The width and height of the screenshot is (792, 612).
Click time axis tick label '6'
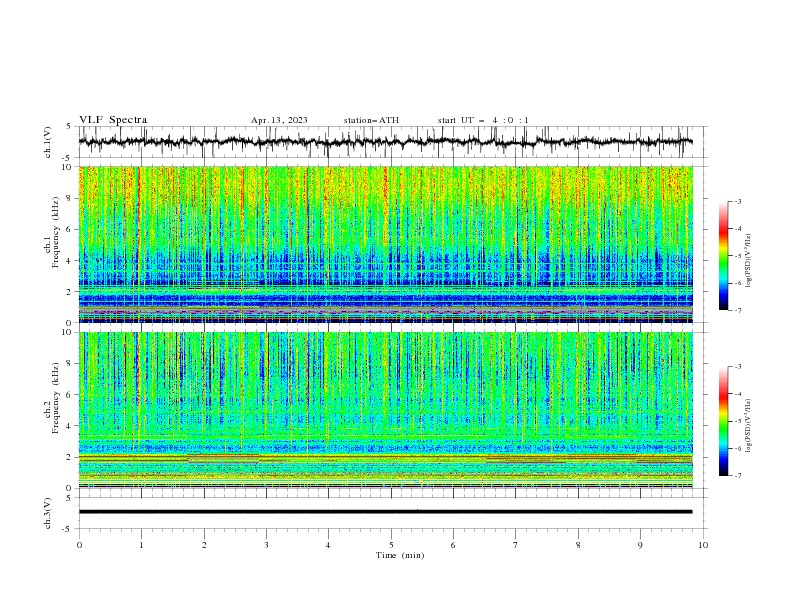[453, 545]
